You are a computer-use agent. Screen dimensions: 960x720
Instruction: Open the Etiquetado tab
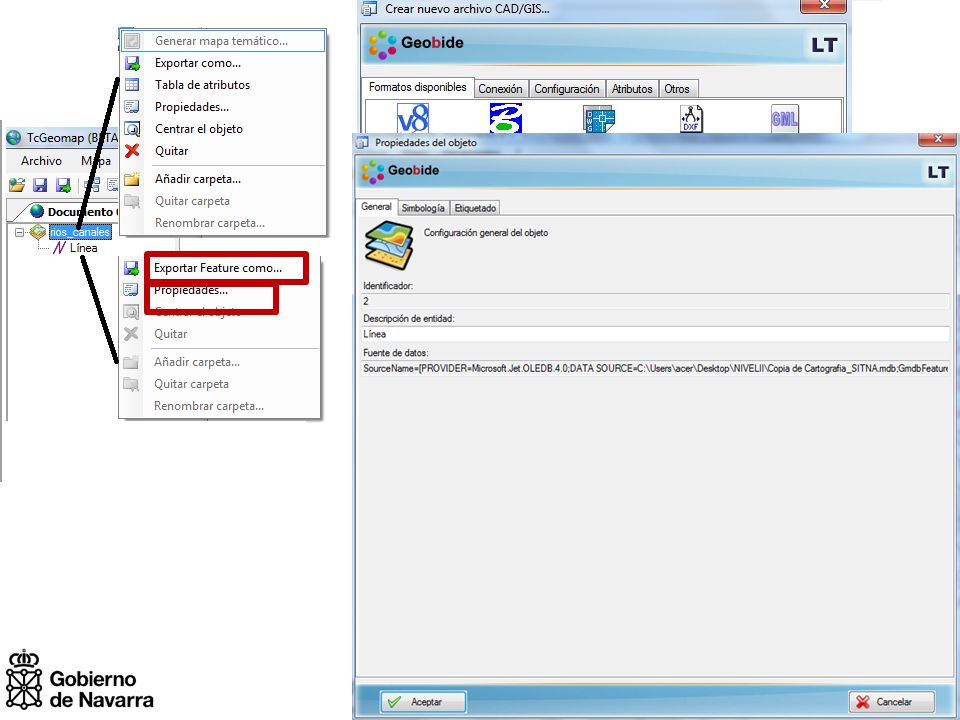pos(476,208)
